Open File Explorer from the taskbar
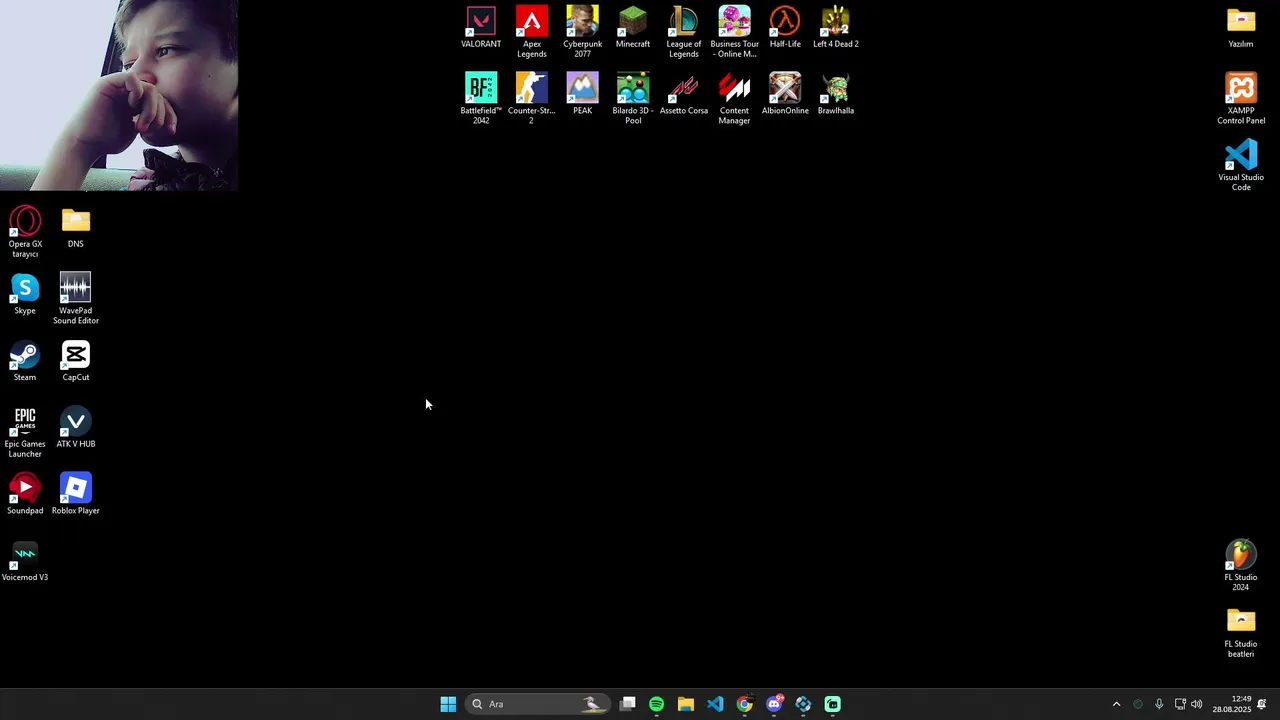The width and height of the screenshot is (1280, 720). [685, 704]
